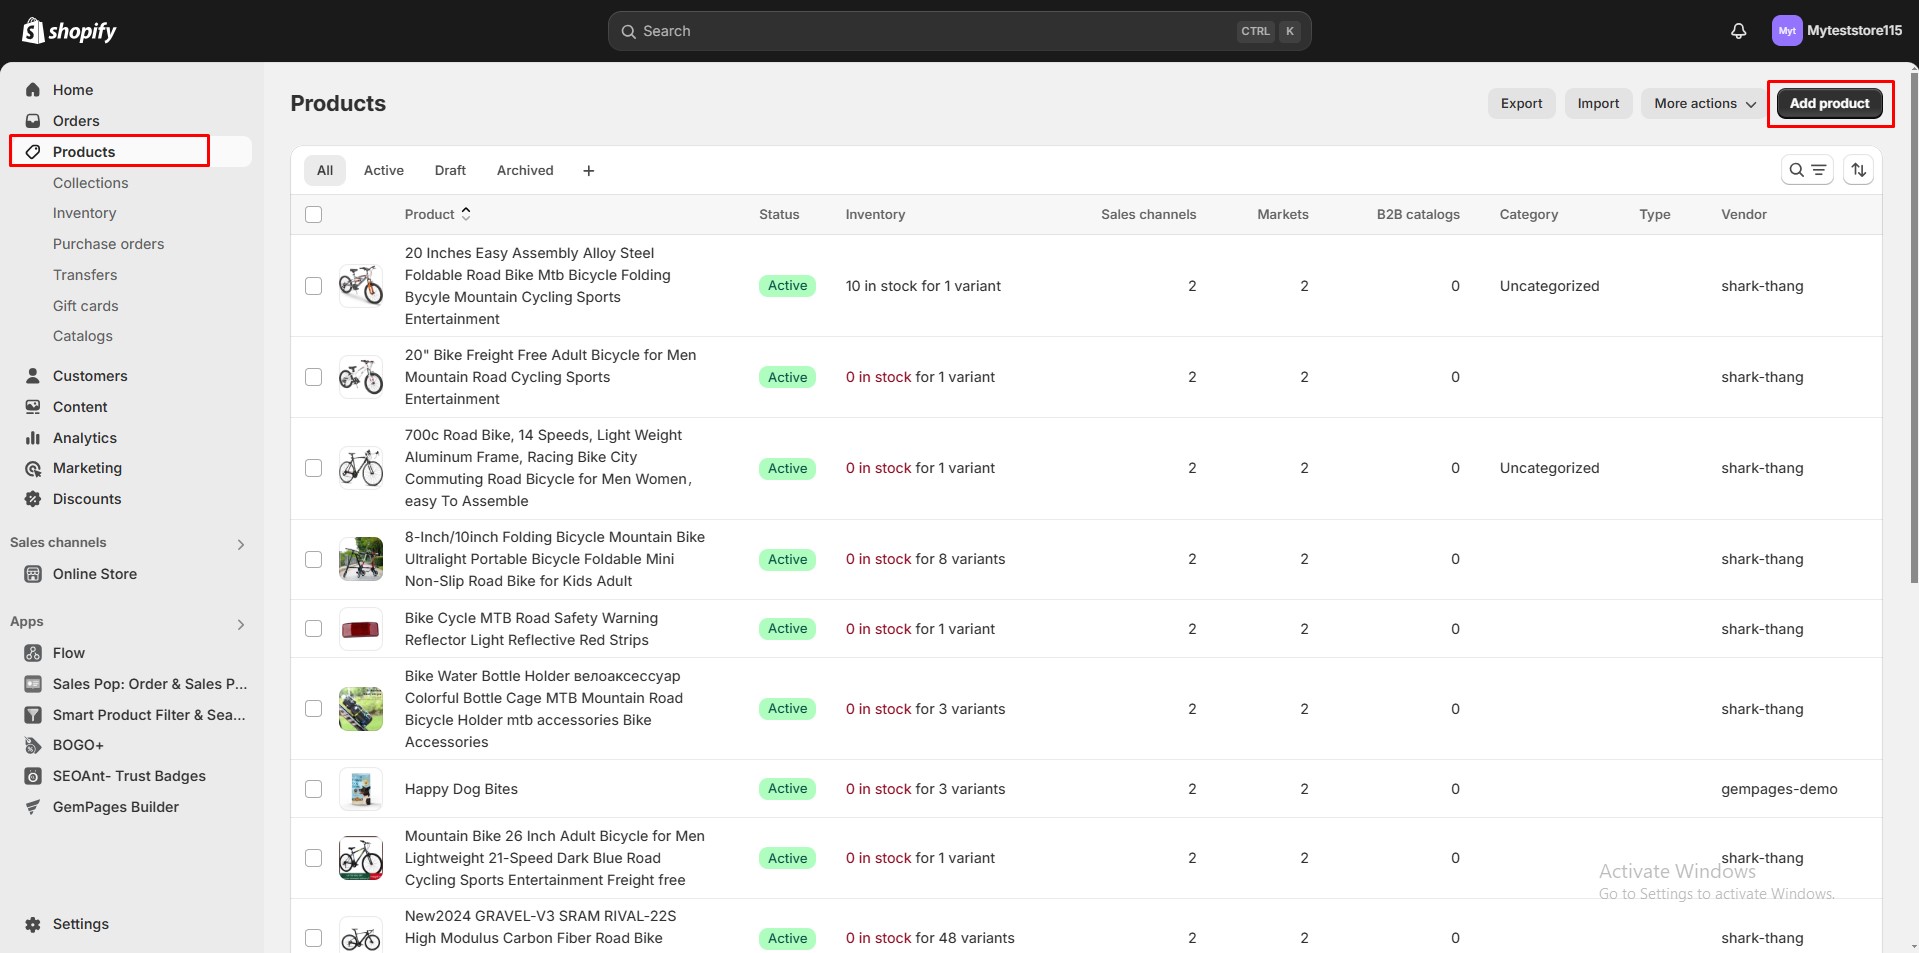Switch to the Draft tab
1919x953 pixels.
point(450,170)
